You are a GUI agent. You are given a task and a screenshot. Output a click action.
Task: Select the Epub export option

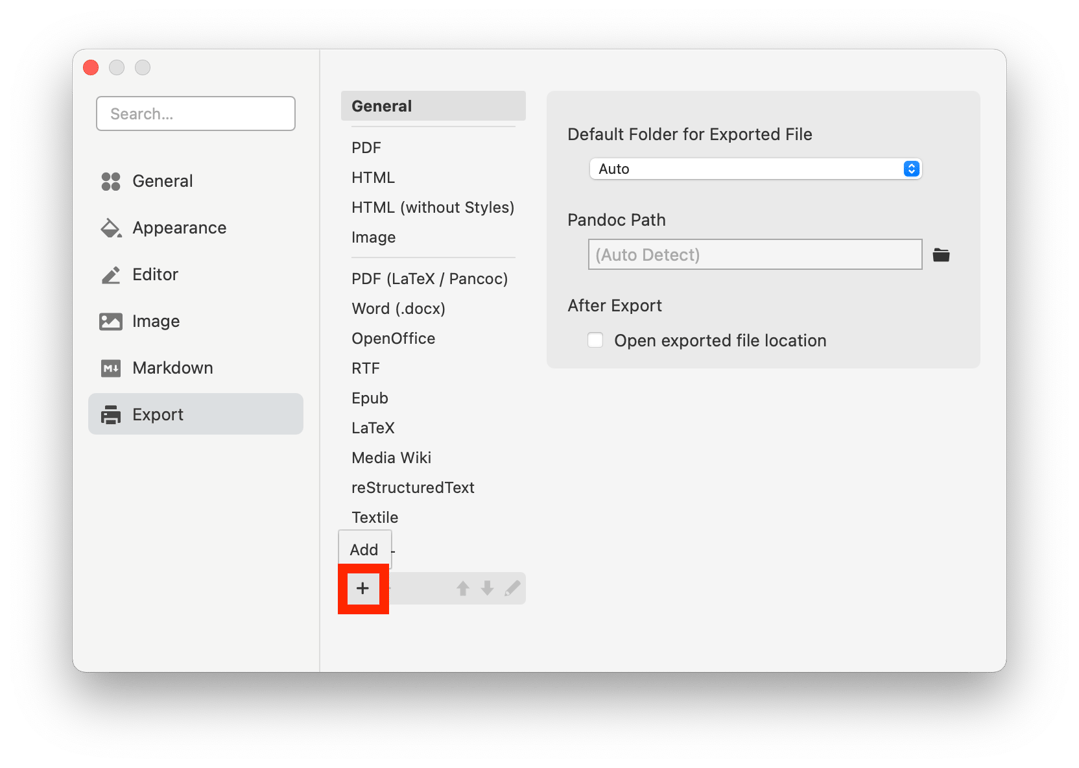coord(369,398)
